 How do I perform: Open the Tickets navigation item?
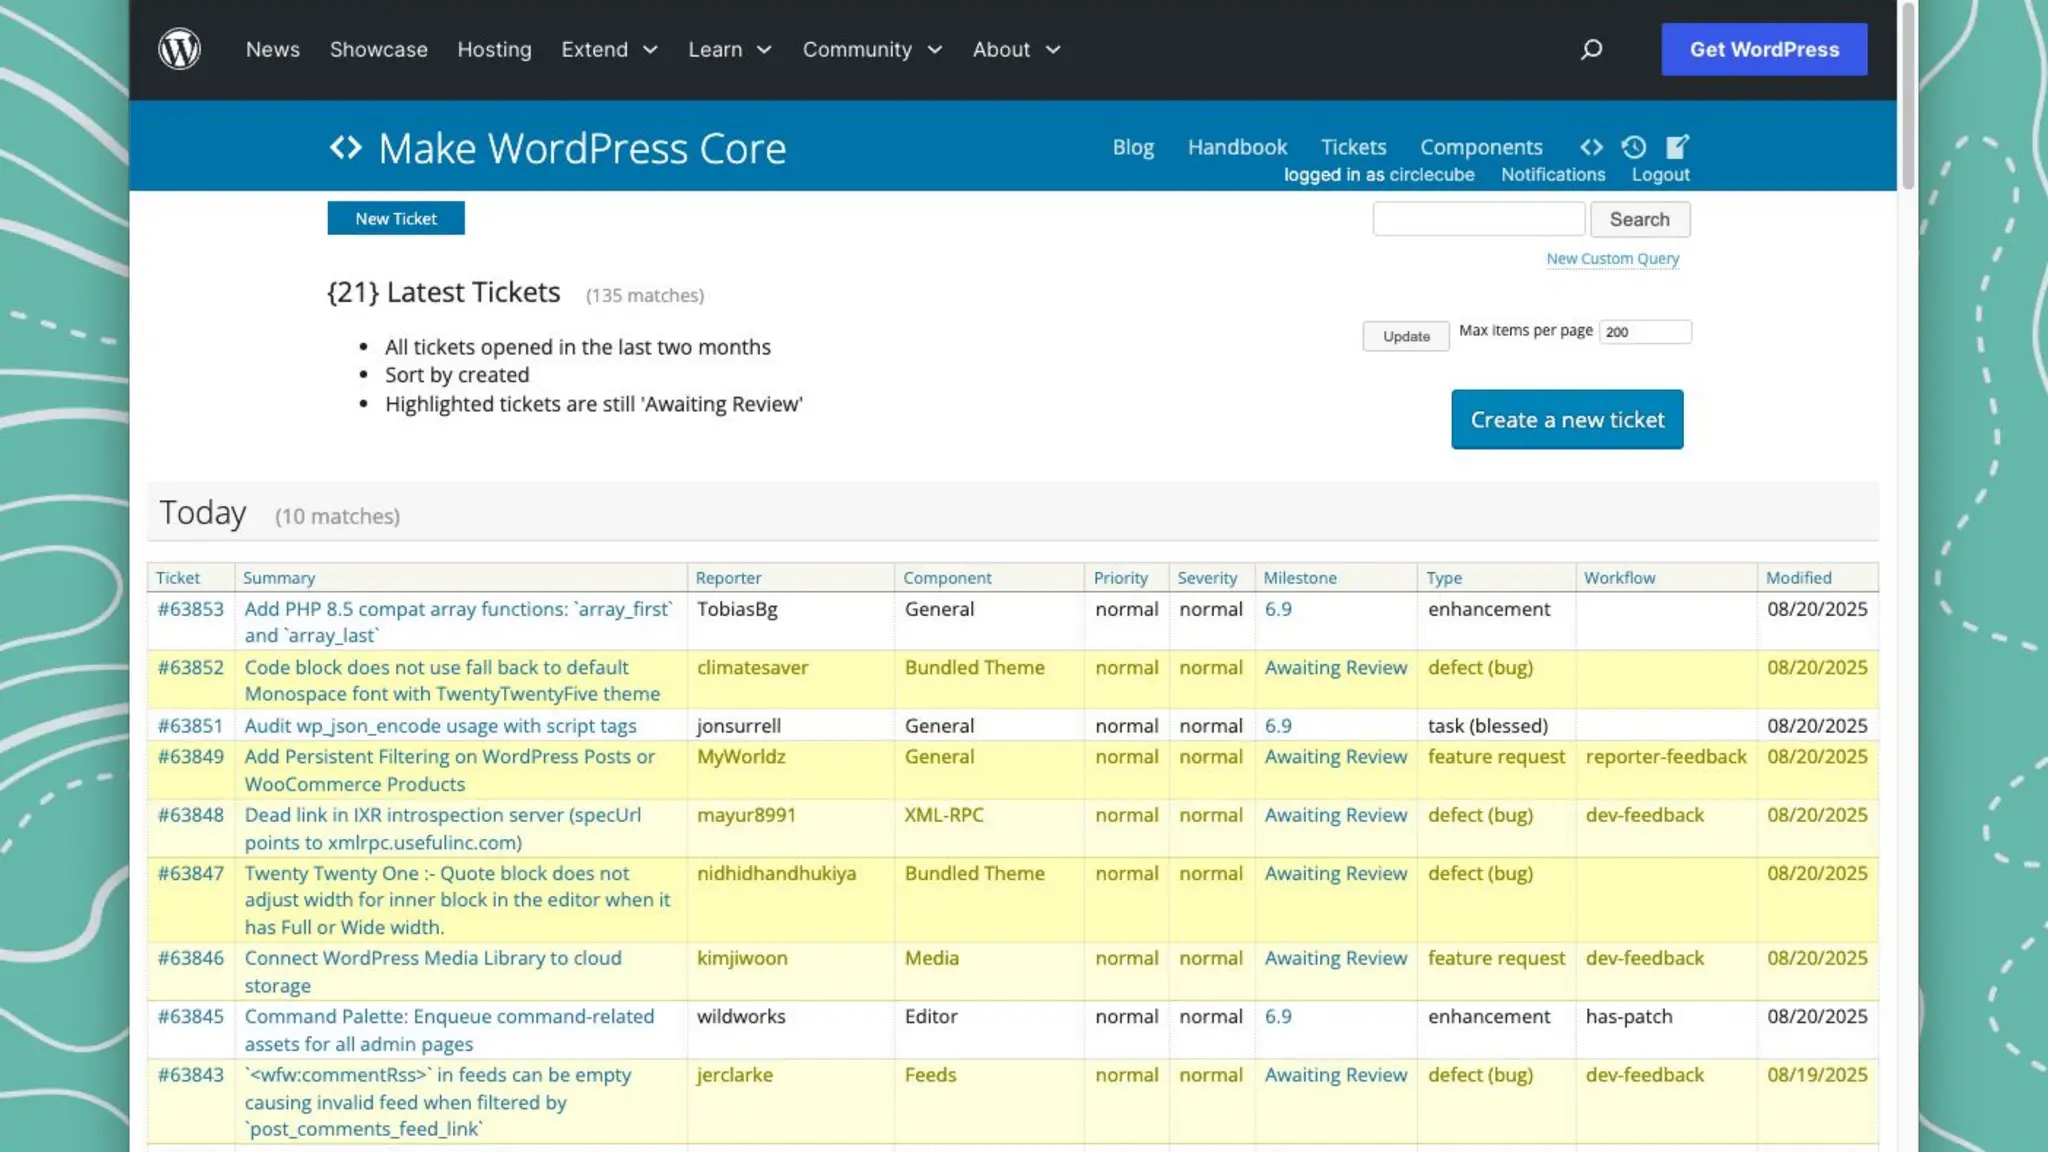[1353, 147]
